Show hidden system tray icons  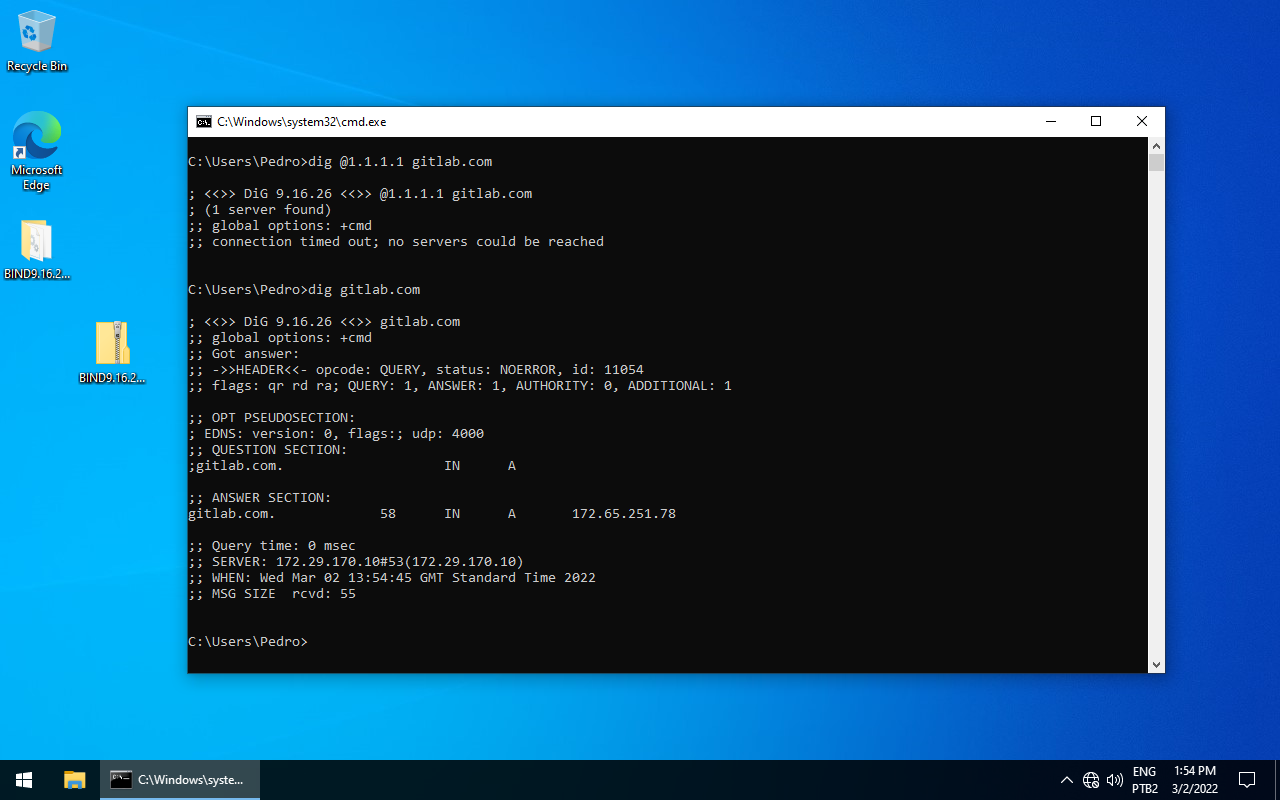(1066, 780)
